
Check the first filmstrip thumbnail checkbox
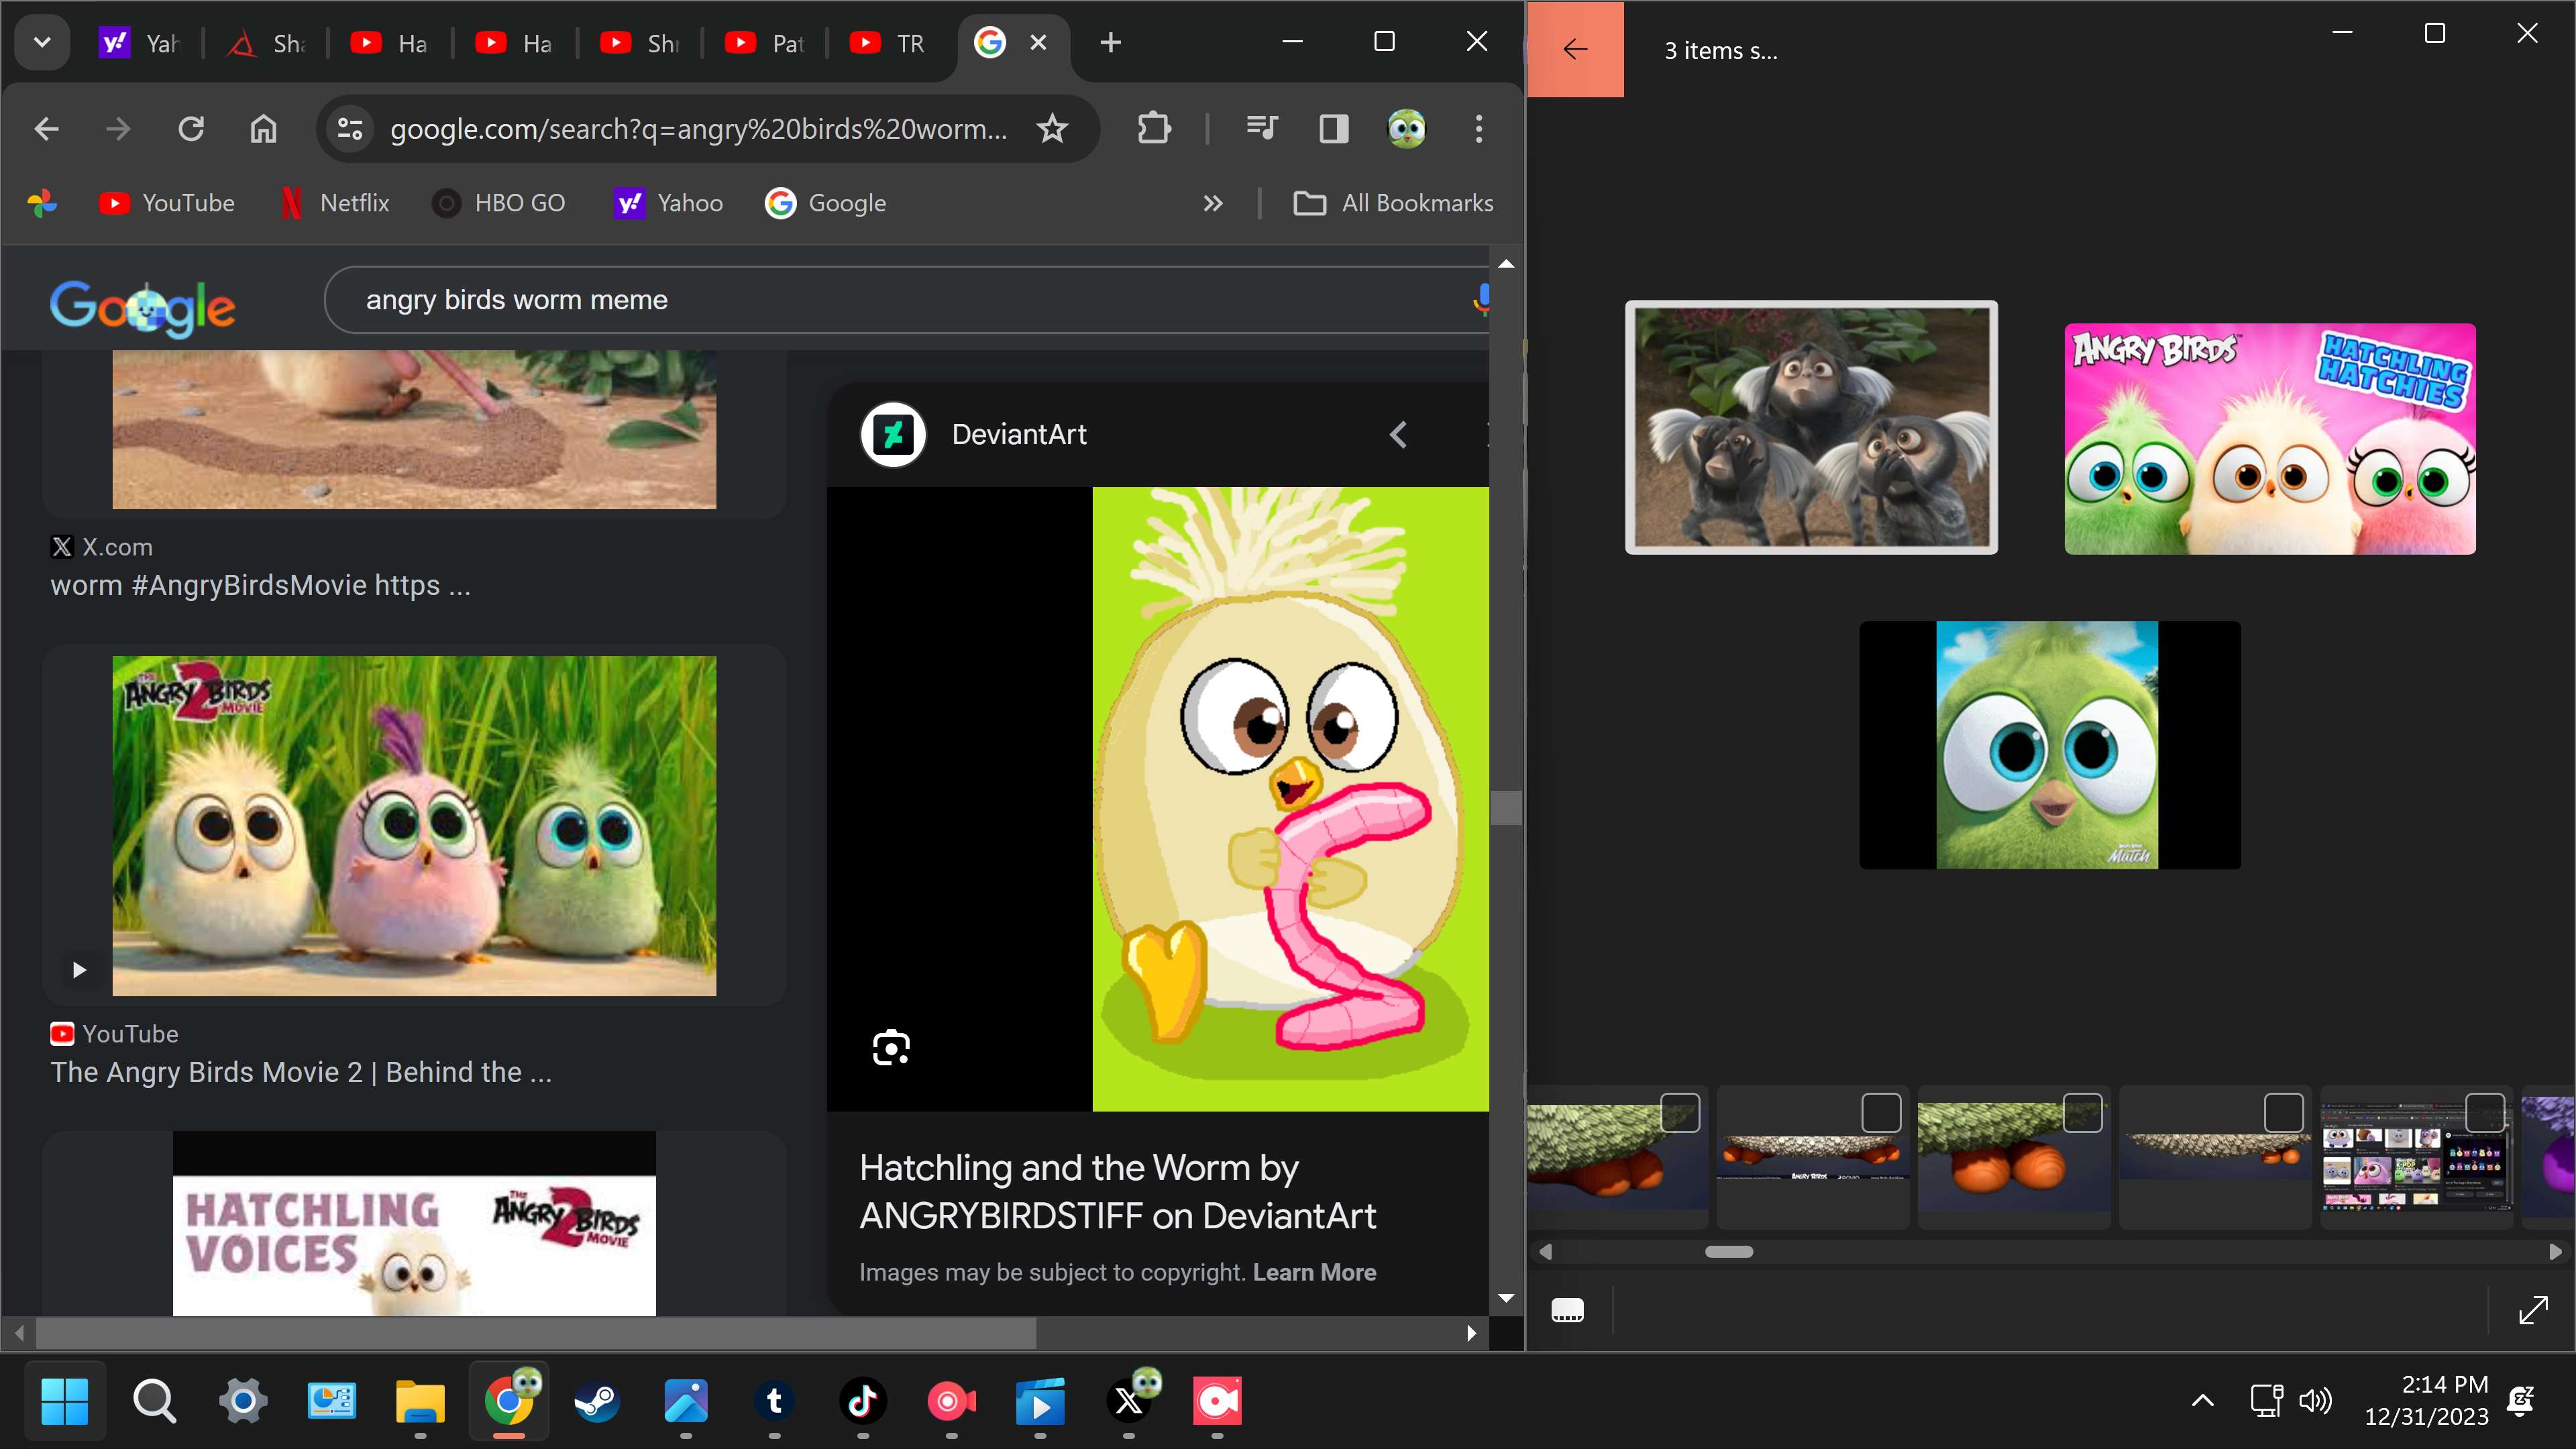pyautogui.click(x=1680, y=1113)
